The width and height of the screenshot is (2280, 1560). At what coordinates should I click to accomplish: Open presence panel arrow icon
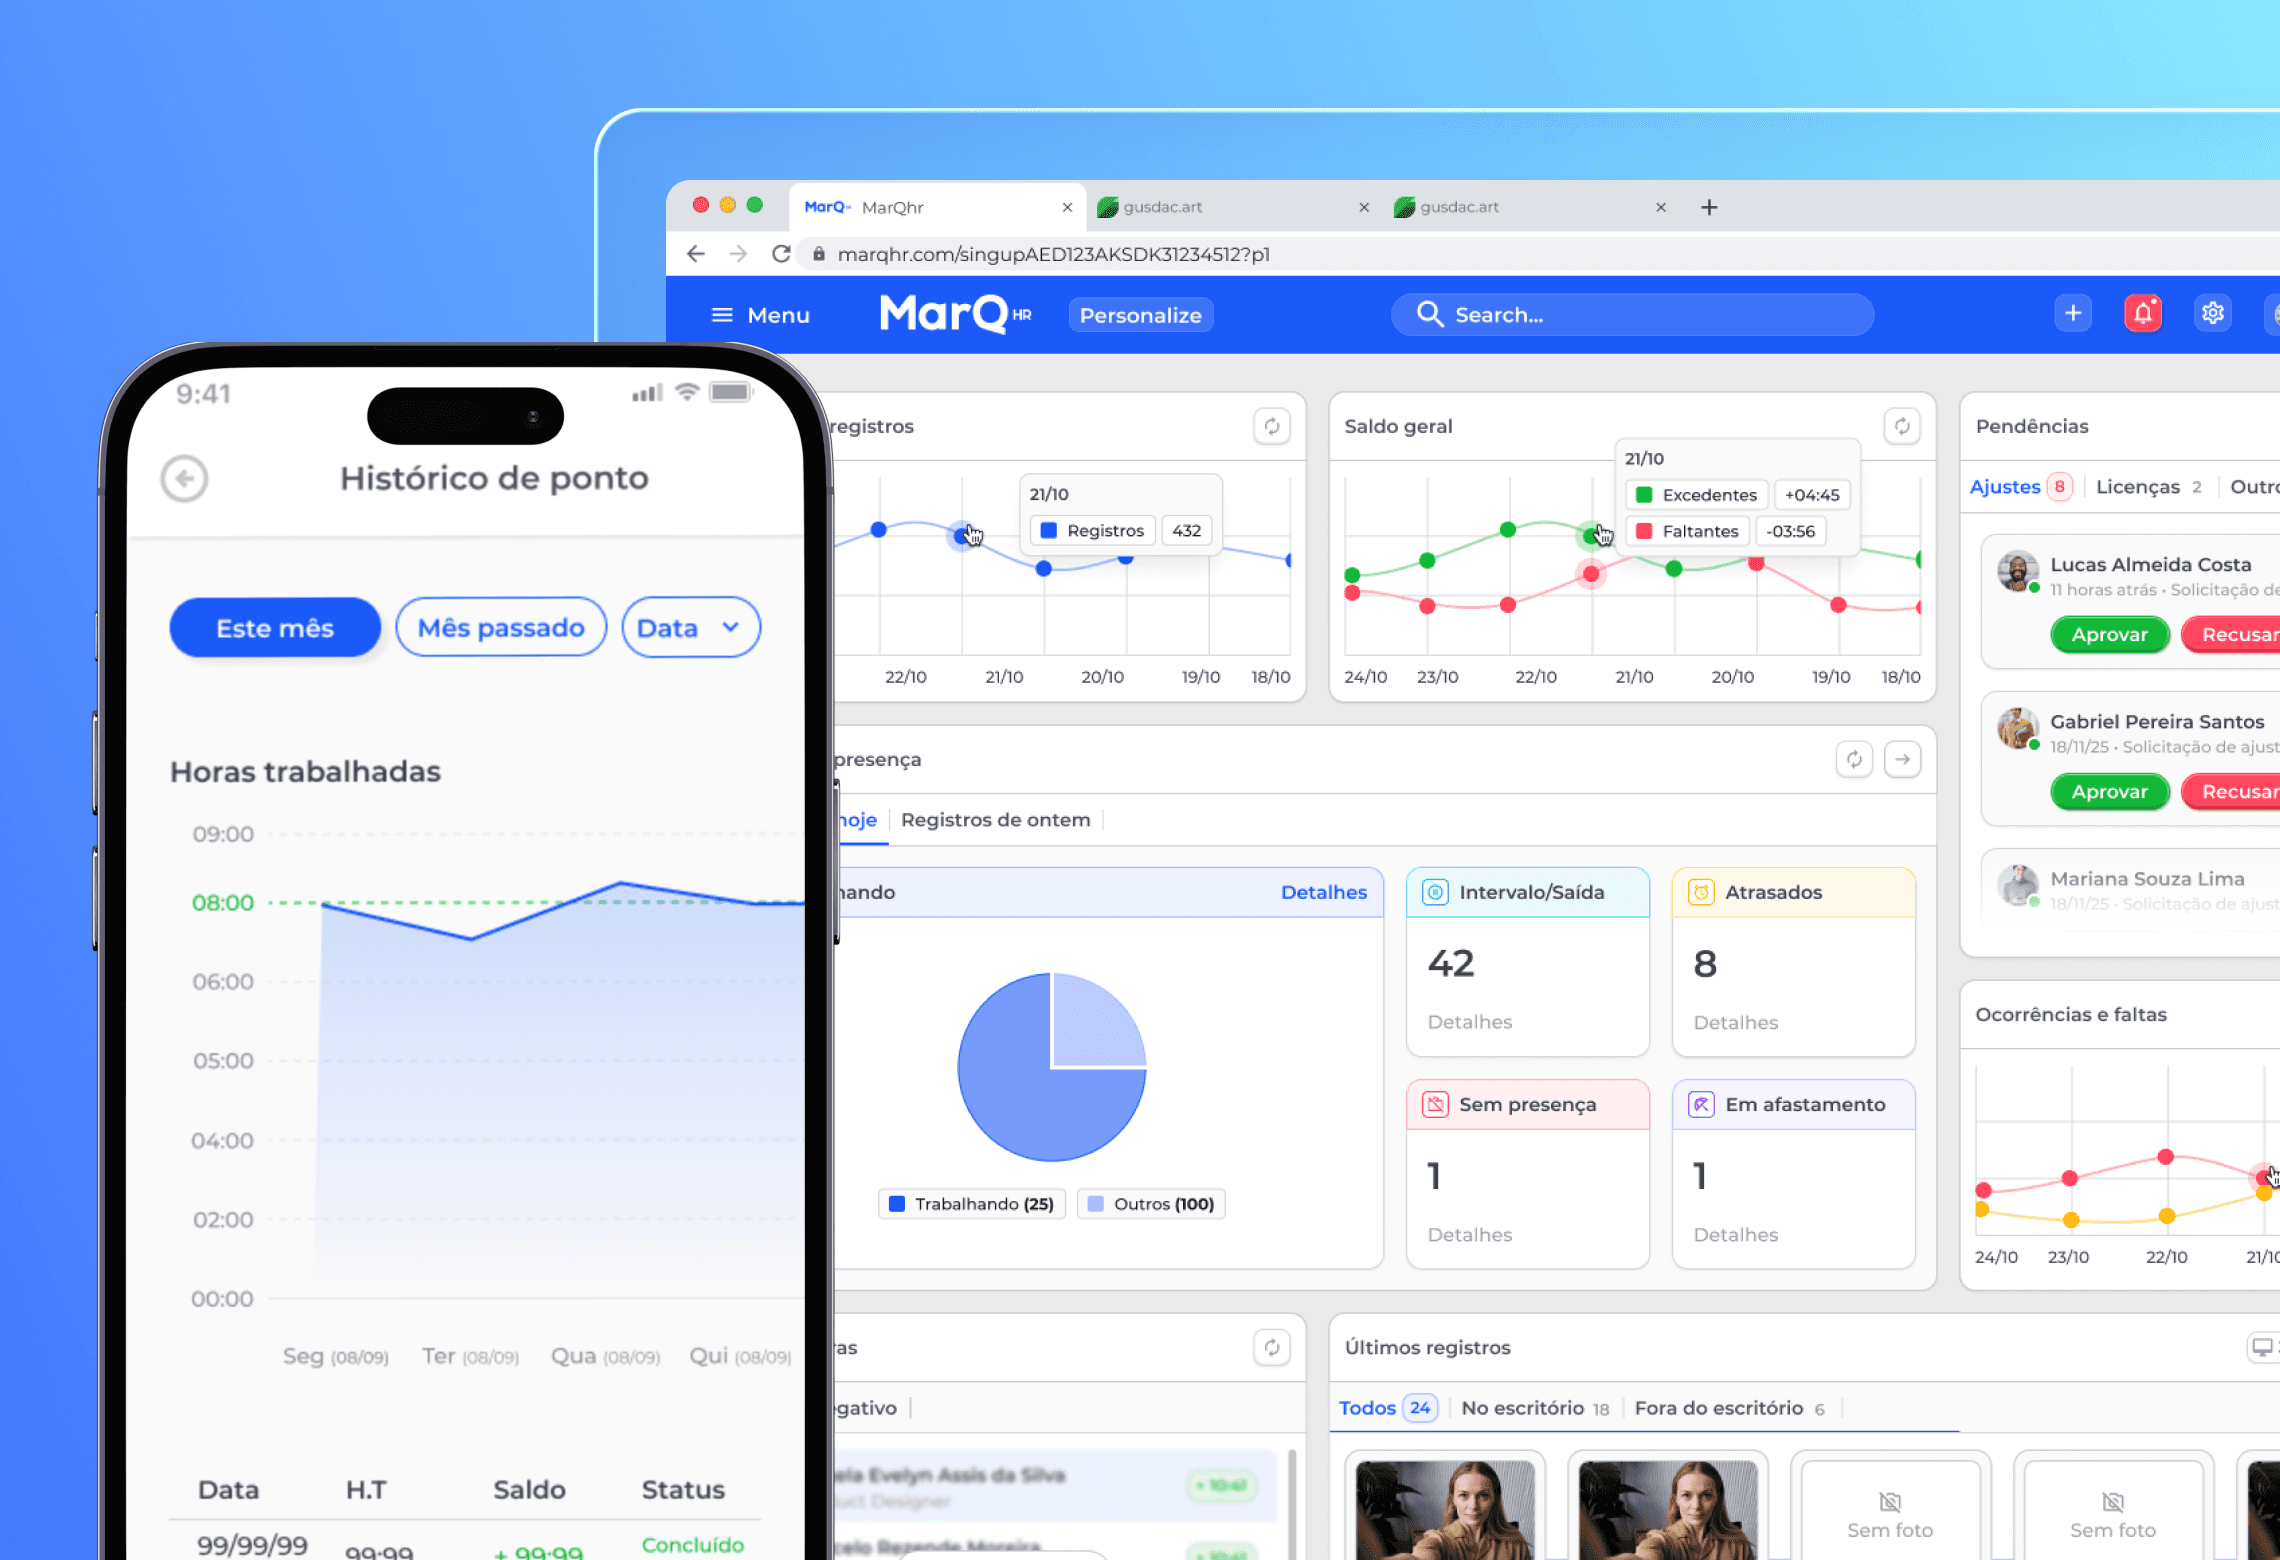pyautogui.click(x=1902, y=760)
